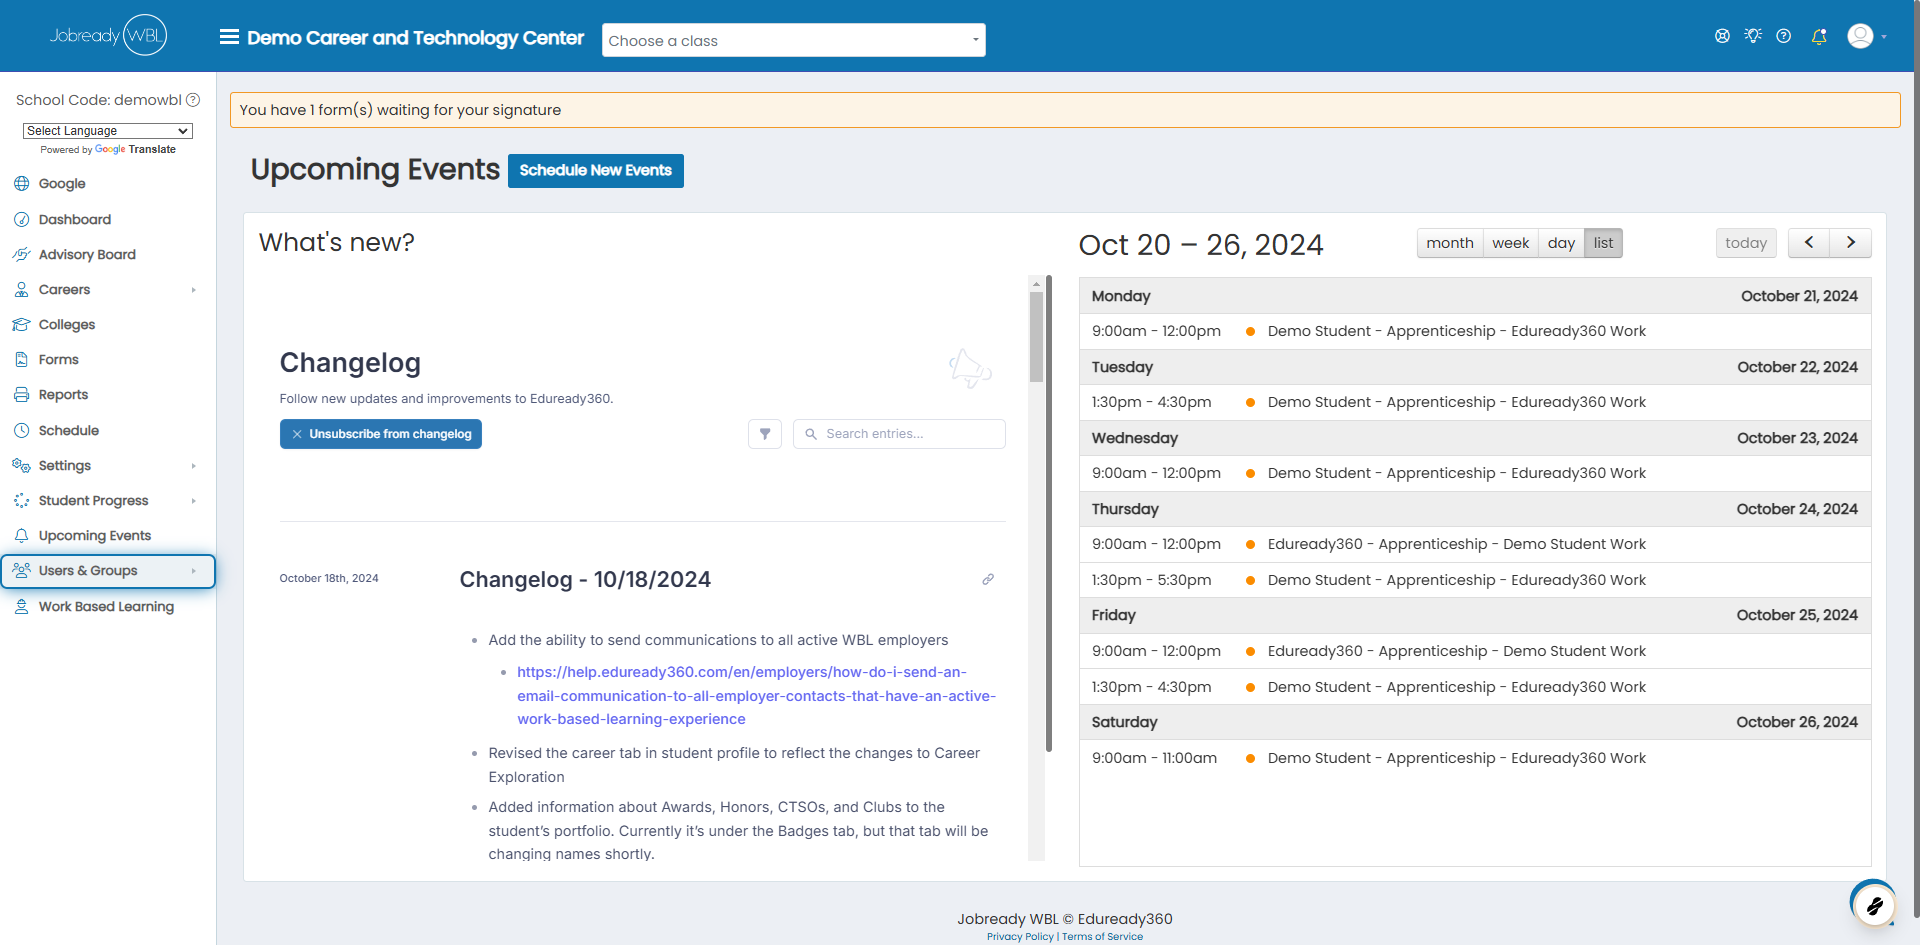This screenshot has height=945, width=1920.
Task: Select the list calendar view
Action: pos(1603,243)
